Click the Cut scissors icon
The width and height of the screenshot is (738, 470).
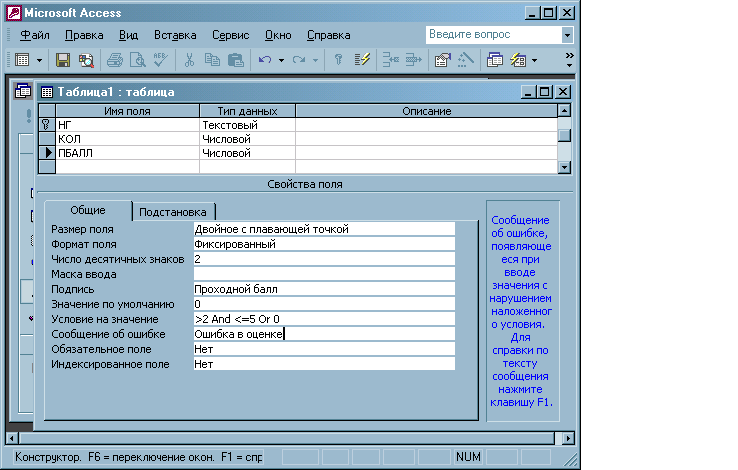click(189, 60)
